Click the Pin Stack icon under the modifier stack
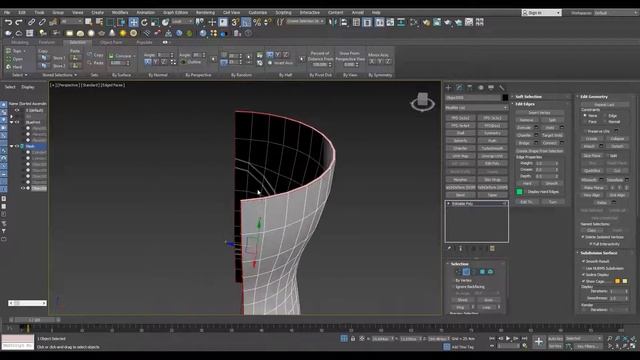This screenshot has height=360, width=640. 449,248
